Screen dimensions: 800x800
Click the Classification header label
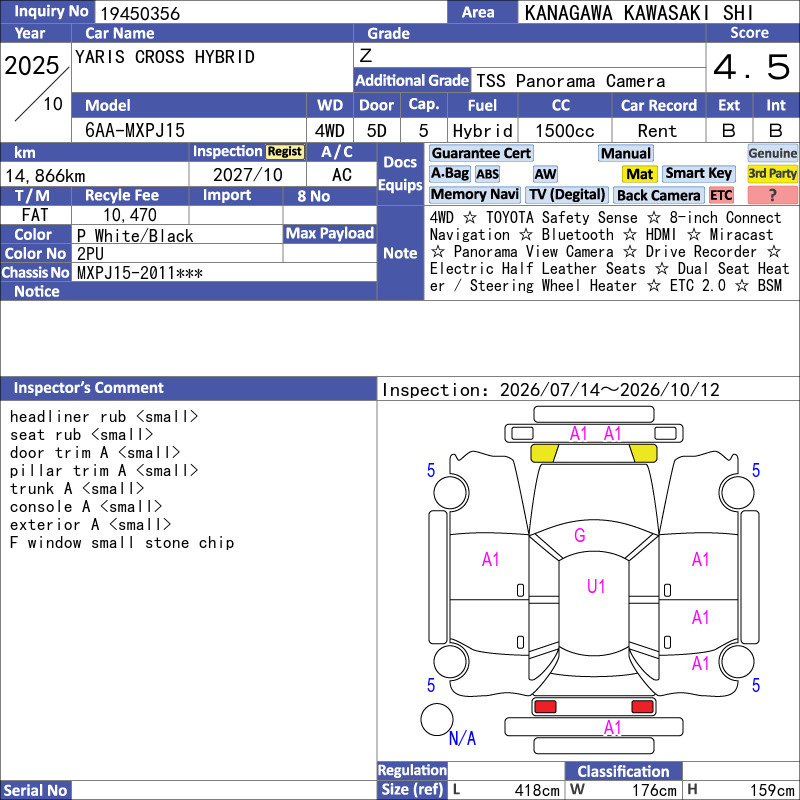pos(623,771)
